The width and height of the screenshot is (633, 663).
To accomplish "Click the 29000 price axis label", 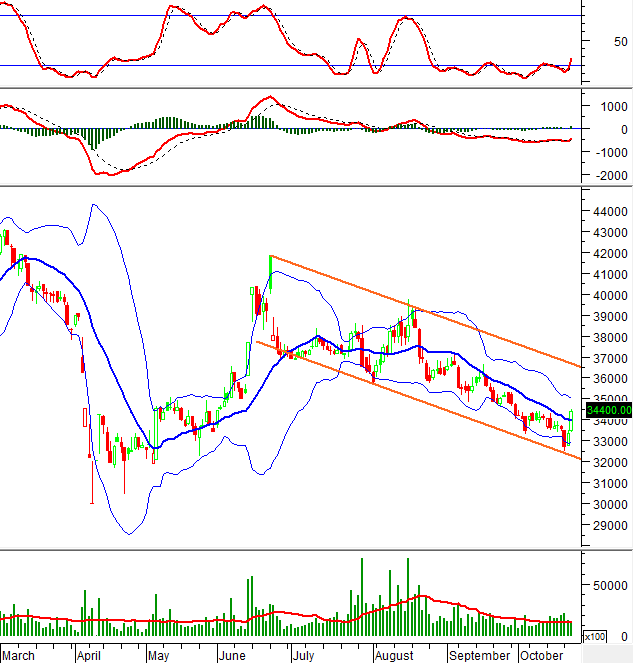I will 606,525.
